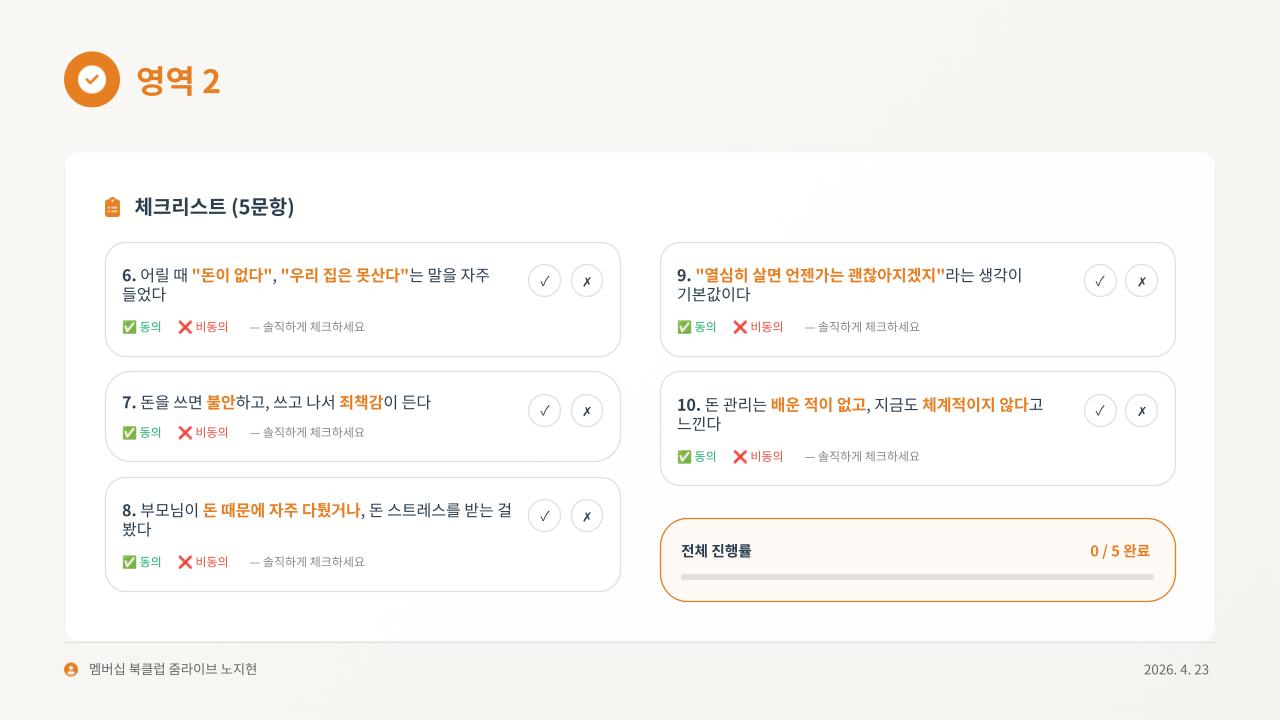
Task: Click the 체크리스트 (5문항) section title
Action: (x=214, y=207)
